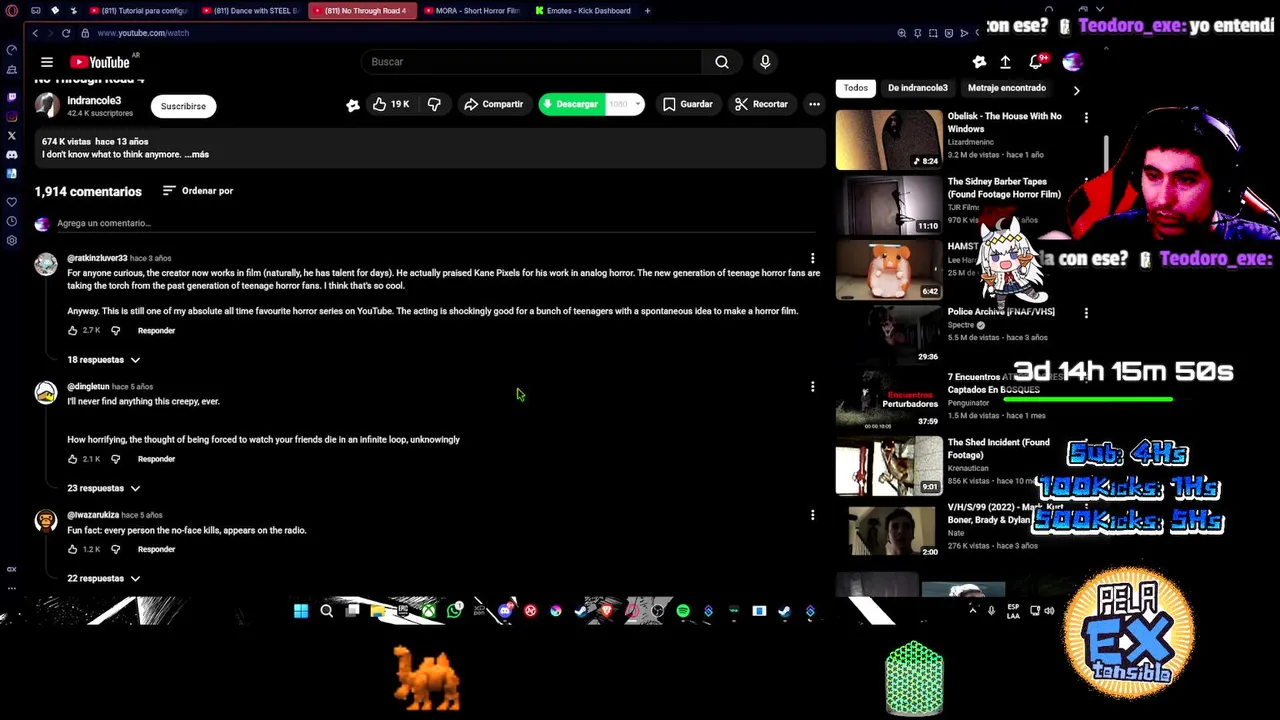Open the Ordenar por sort dropdown

pos(198,191)
